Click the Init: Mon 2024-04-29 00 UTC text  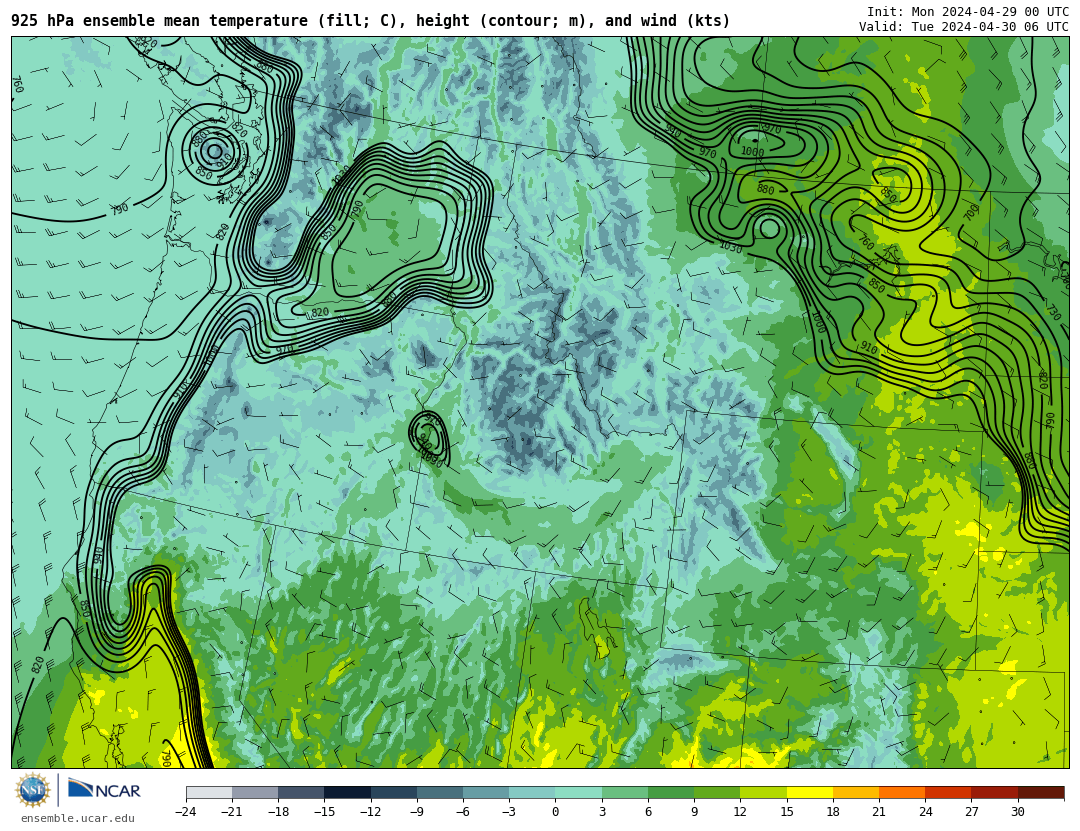click(x=968, y=12)
